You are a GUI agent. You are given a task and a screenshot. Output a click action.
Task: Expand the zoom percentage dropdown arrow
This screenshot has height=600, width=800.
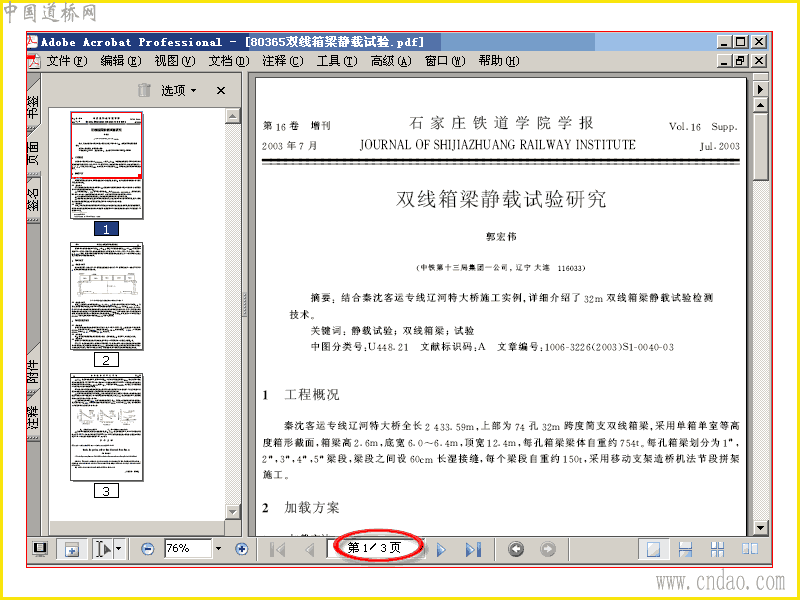point(218,549)
